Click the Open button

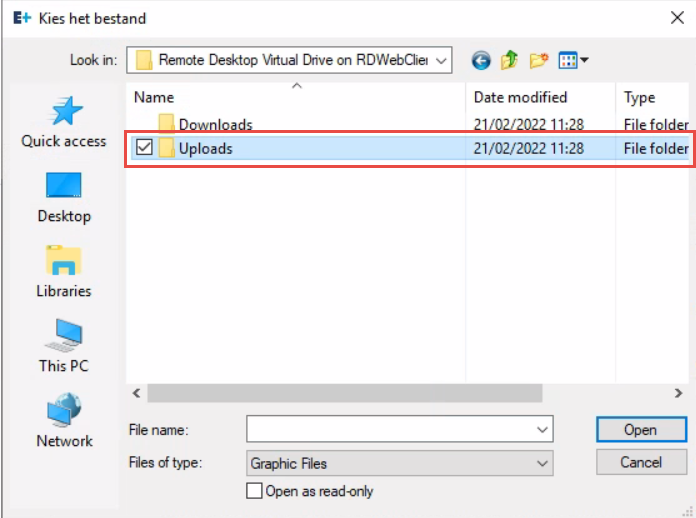[x=640, y=430]
